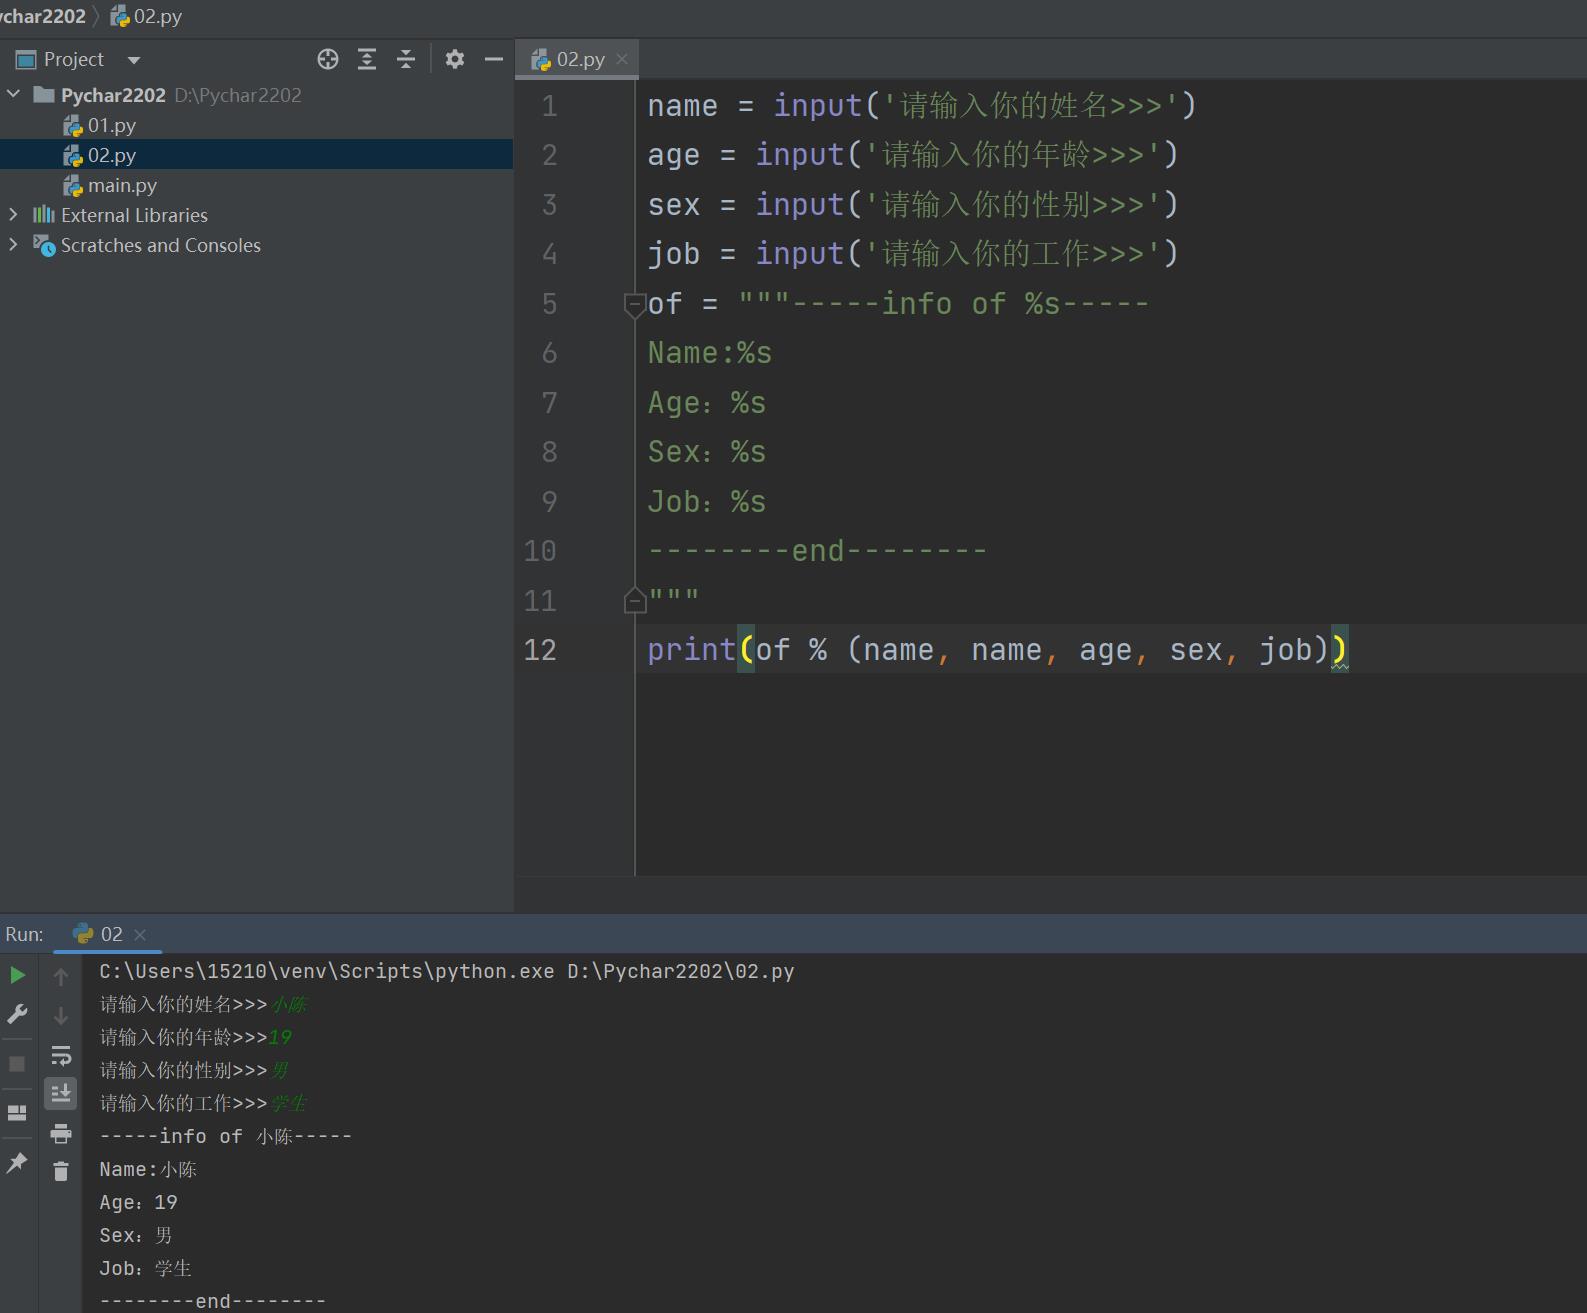Rerun the 02 script with green arrow

17,975
